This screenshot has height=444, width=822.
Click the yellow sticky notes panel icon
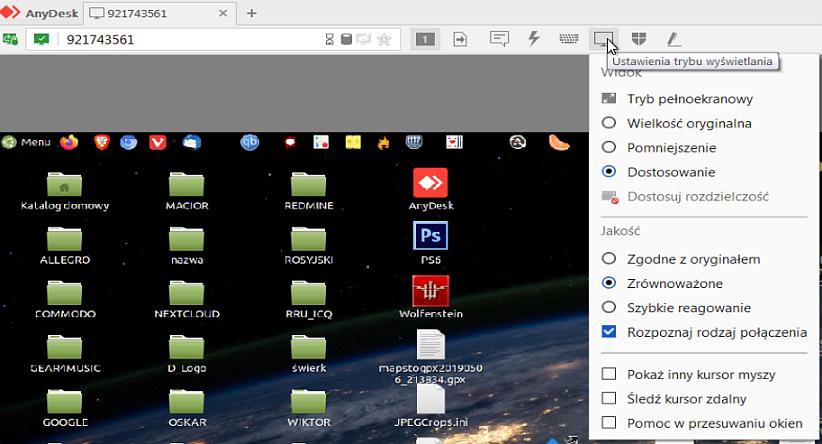[x=353, y=142]
